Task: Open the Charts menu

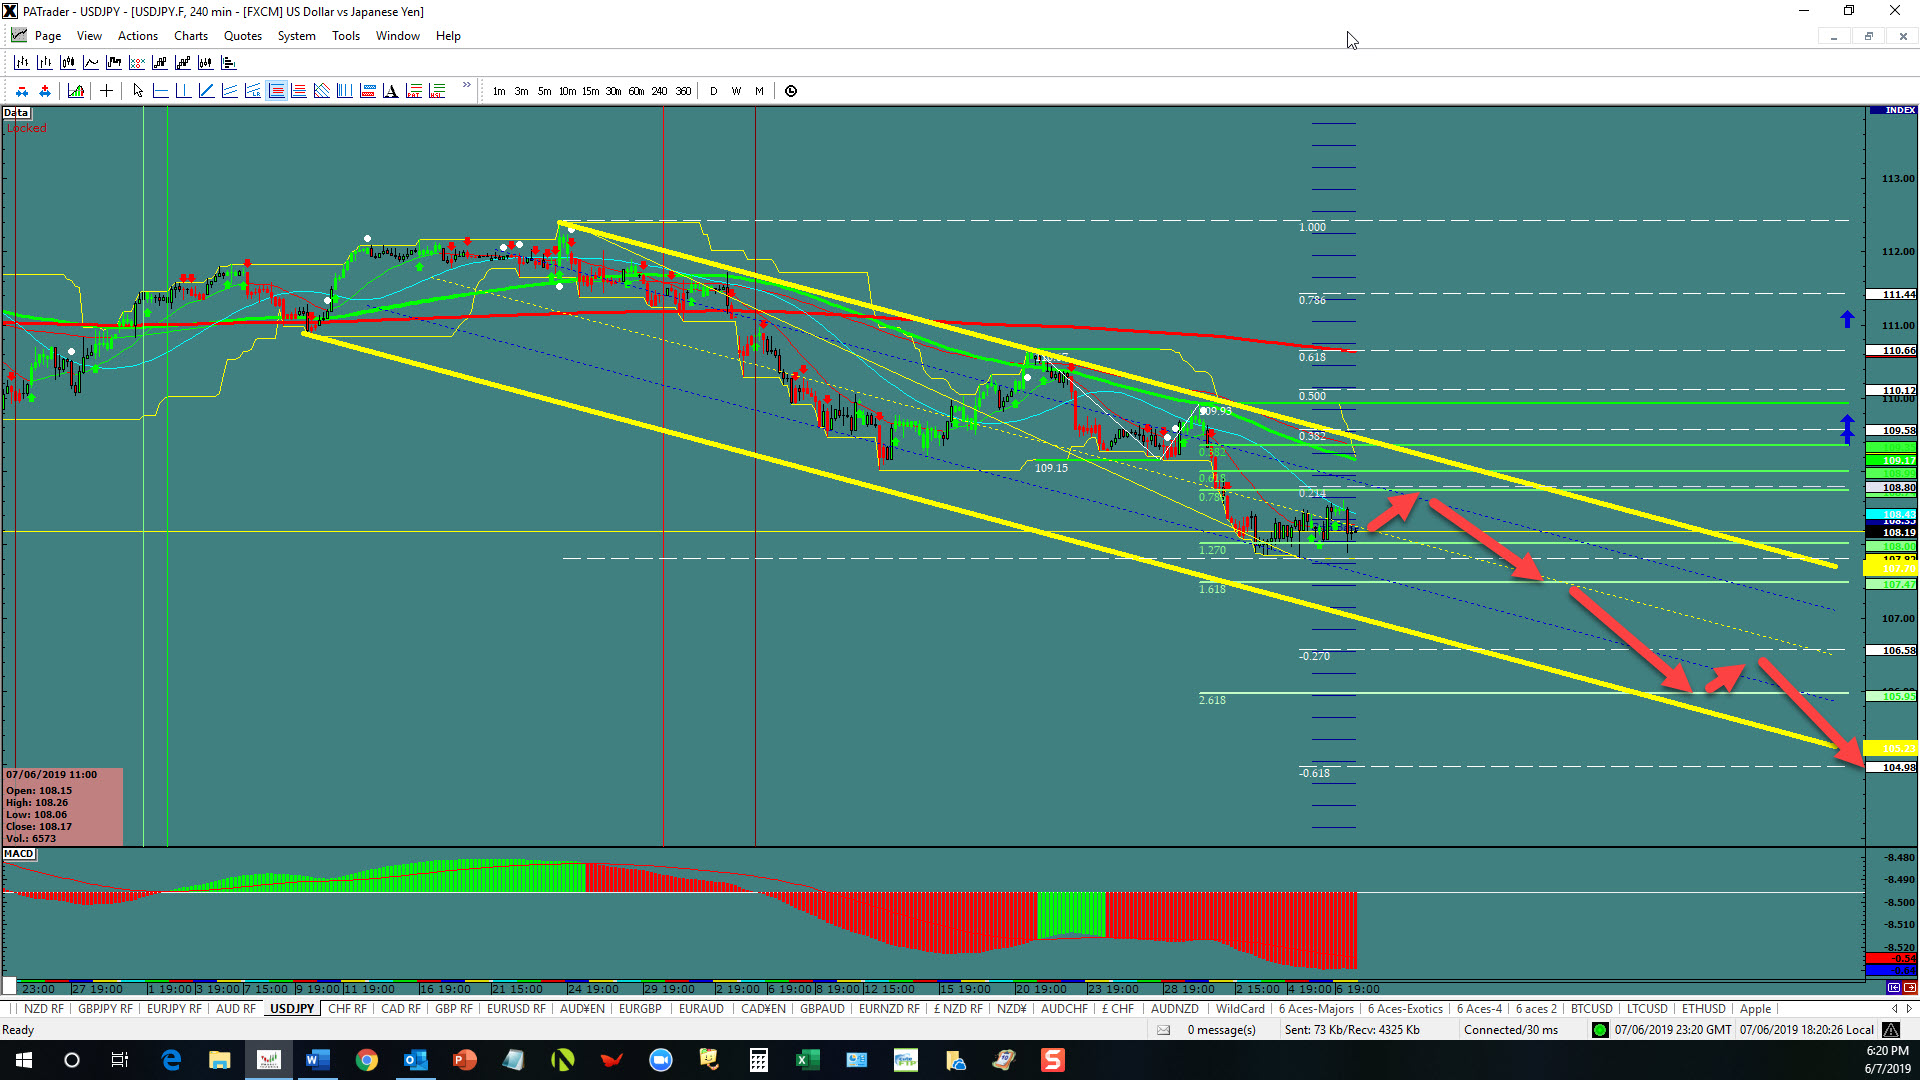Action: (x=191, y=36)
